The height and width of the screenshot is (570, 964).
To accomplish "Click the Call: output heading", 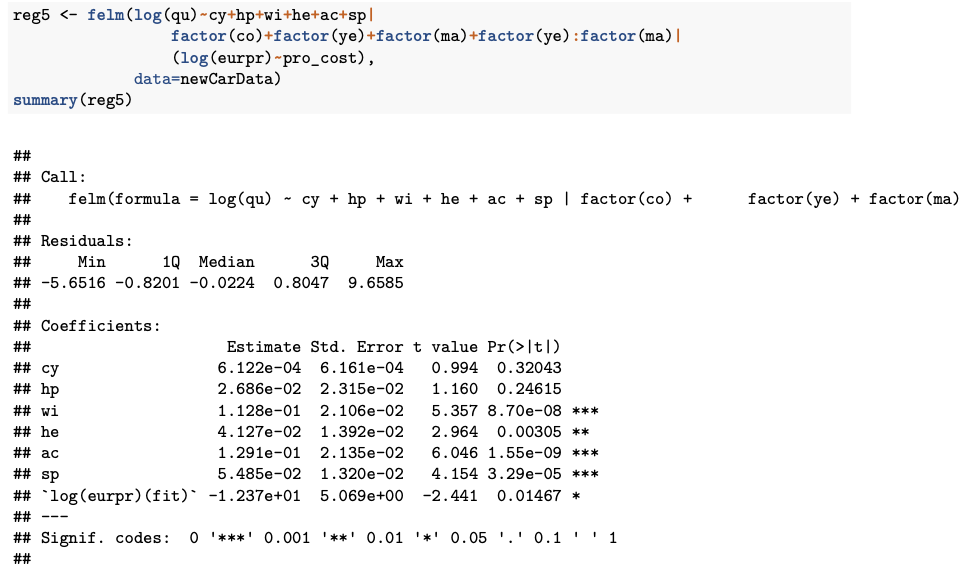I will pyautogui.click(x=63, y=177).
